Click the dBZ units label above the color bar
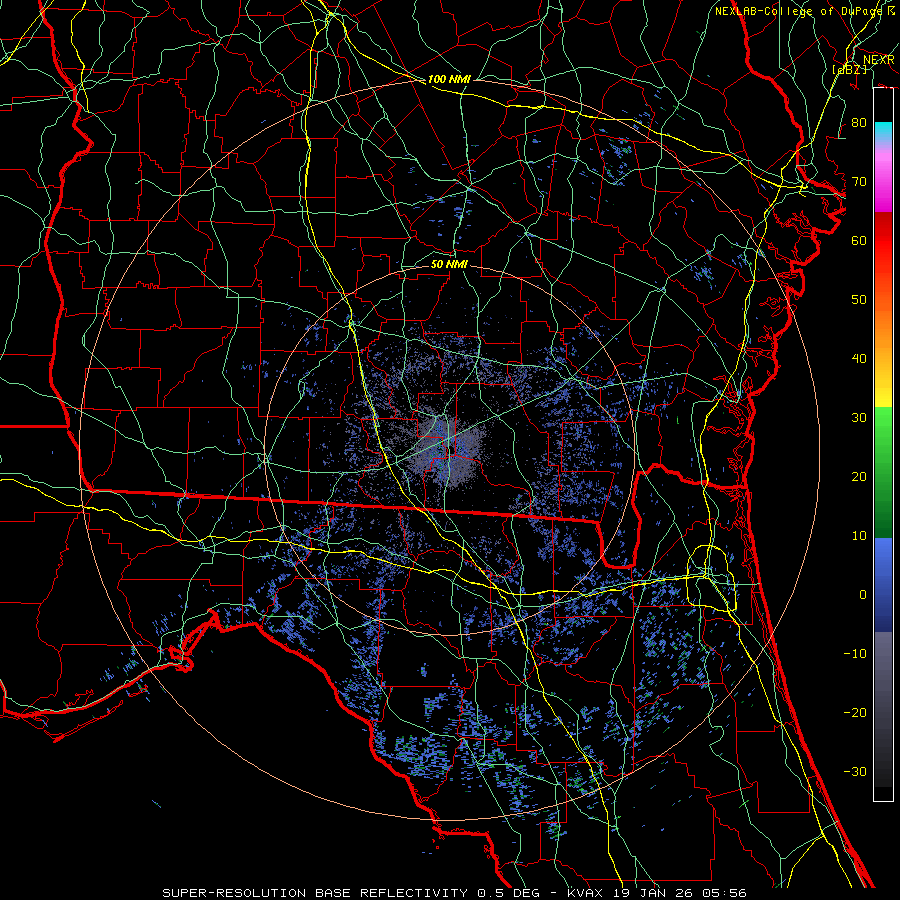Screen dimensions: 900x900 849,69
